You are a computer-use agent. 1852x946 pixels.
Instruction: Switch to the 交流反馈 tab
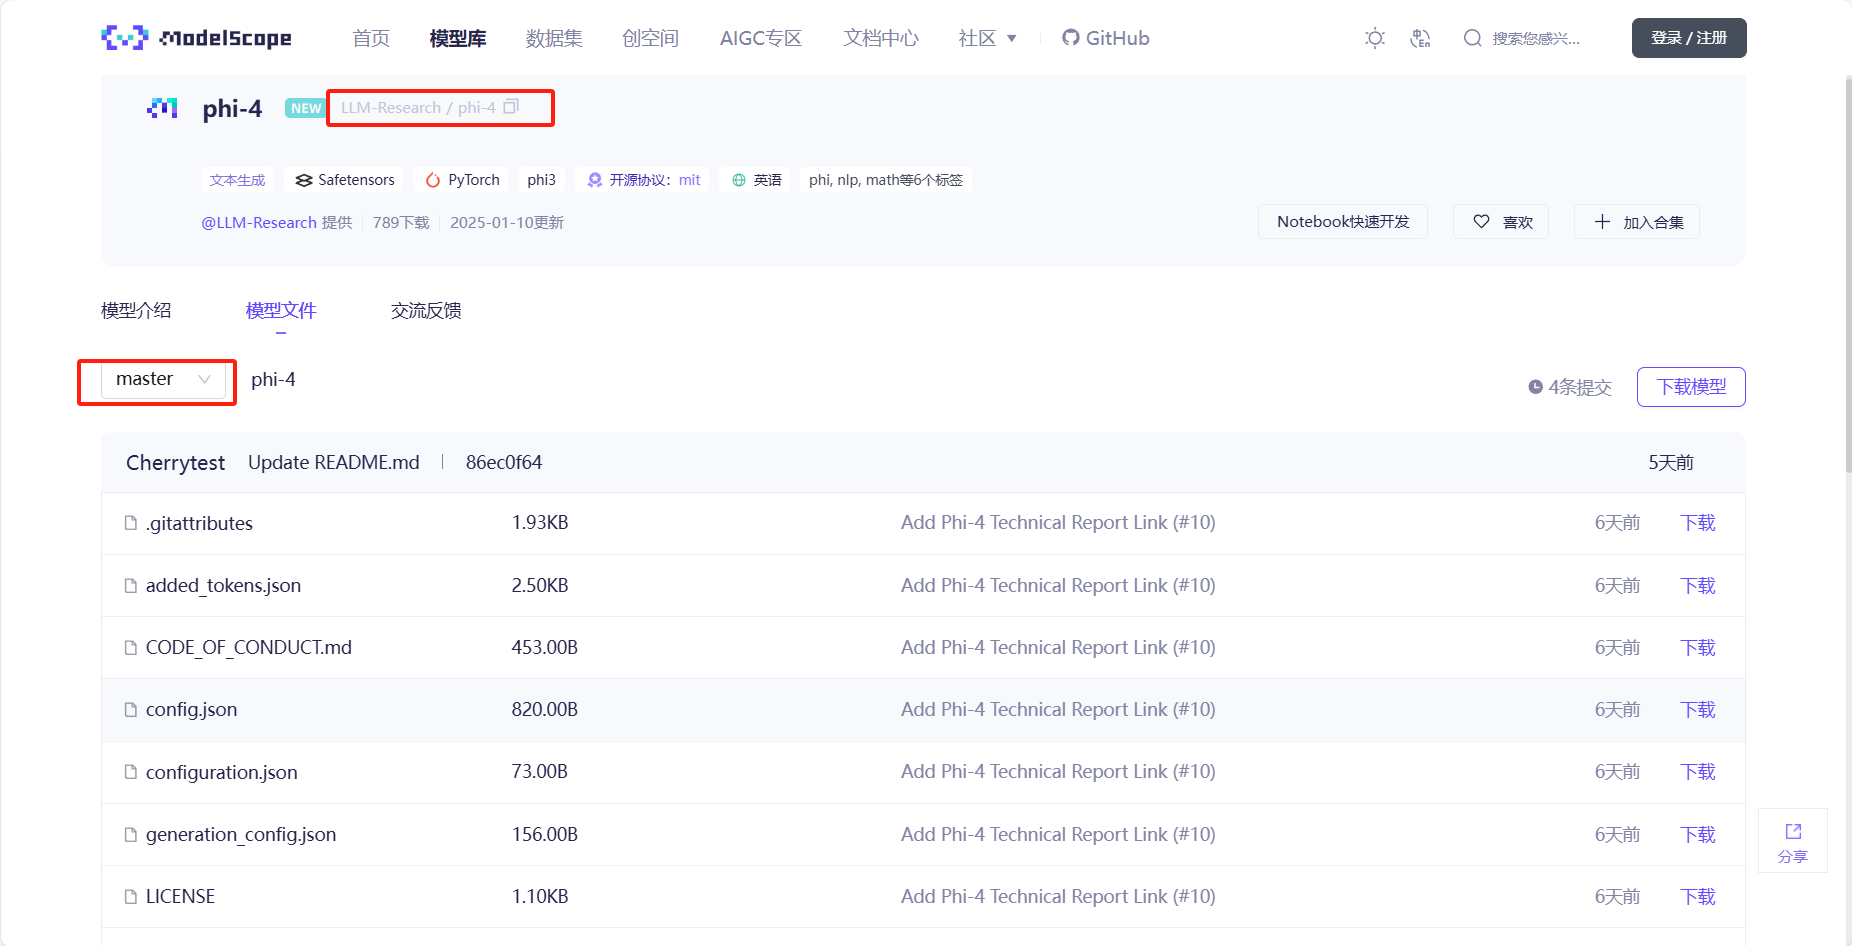pos(426,311)
